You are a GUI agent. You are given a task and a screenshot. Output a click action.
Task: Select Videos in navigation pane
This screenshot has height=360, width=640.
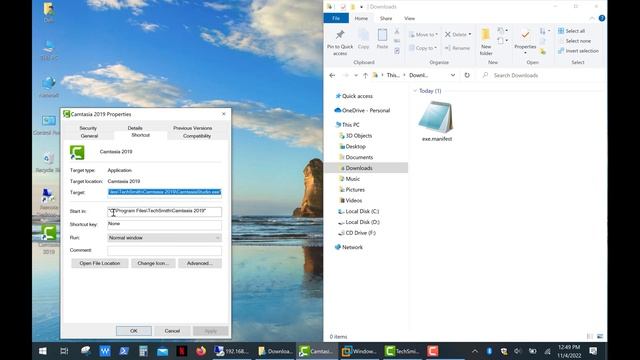point(353,200)
